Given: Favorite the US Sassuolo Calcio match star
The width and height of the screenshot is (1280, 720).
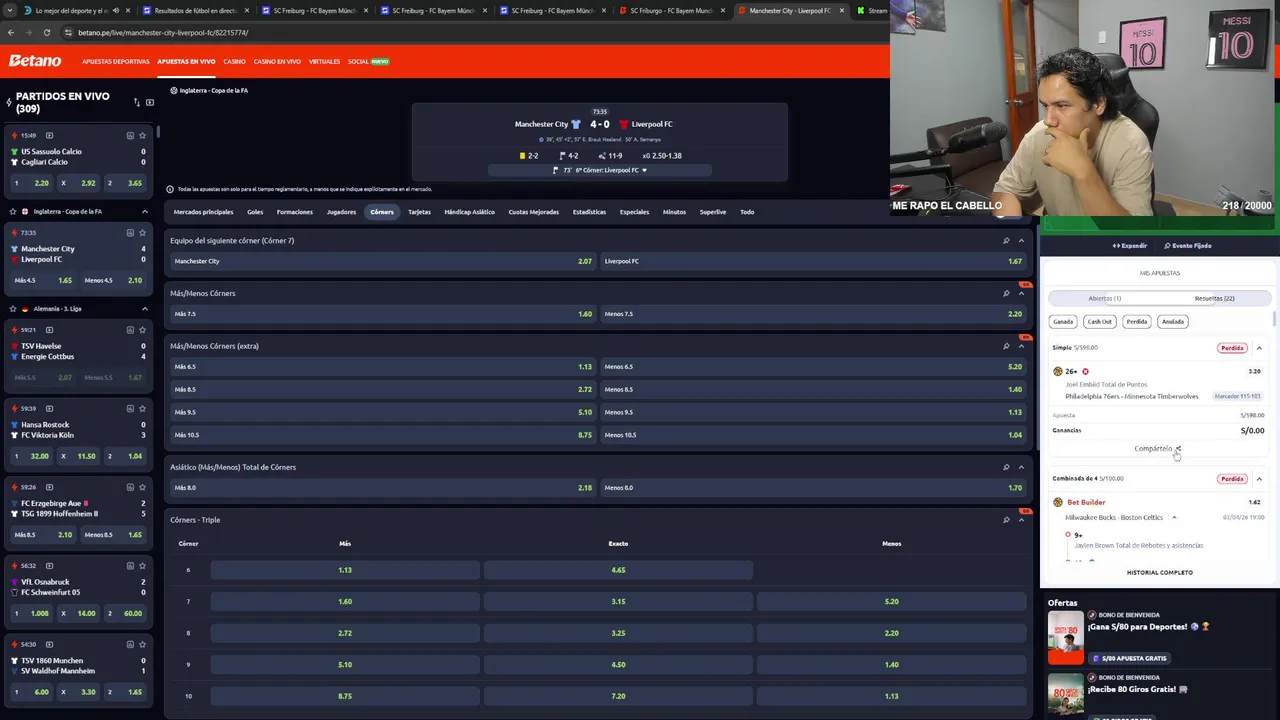Looking at the screenshot, I should tap(142, 135).
